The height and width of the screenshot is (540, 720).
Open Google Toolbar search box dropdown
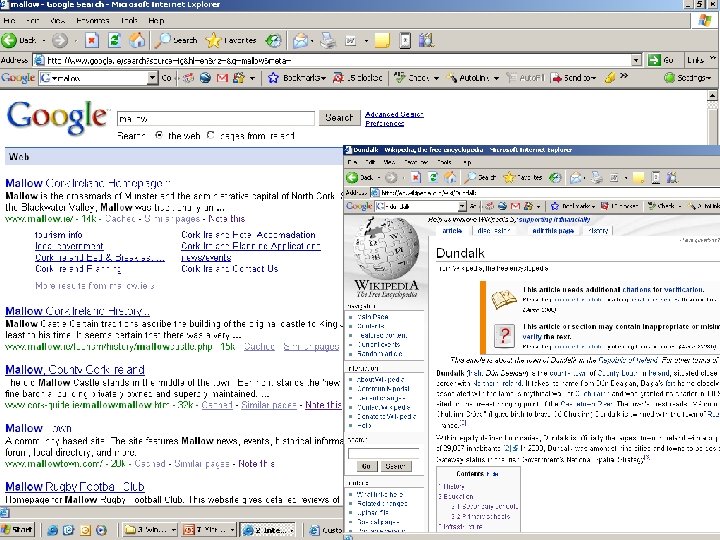coord(152,78)
